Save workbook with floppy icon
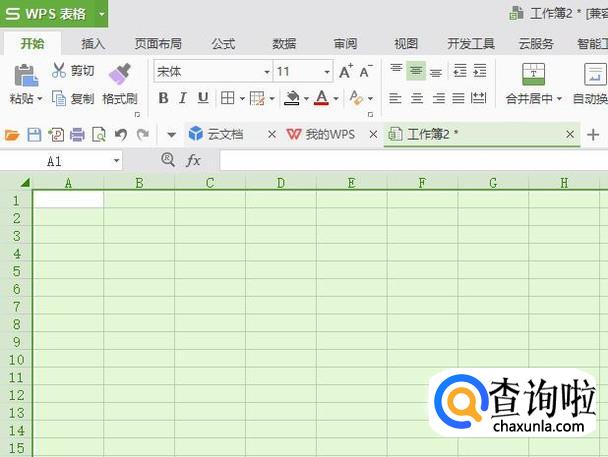 click(x=34, y=135)
